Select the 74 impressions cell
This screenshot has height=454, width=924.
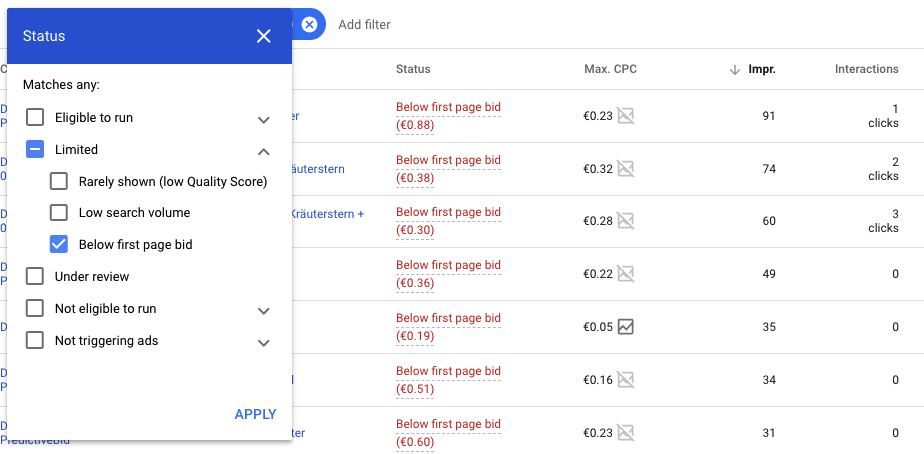(x=768, y=169)
